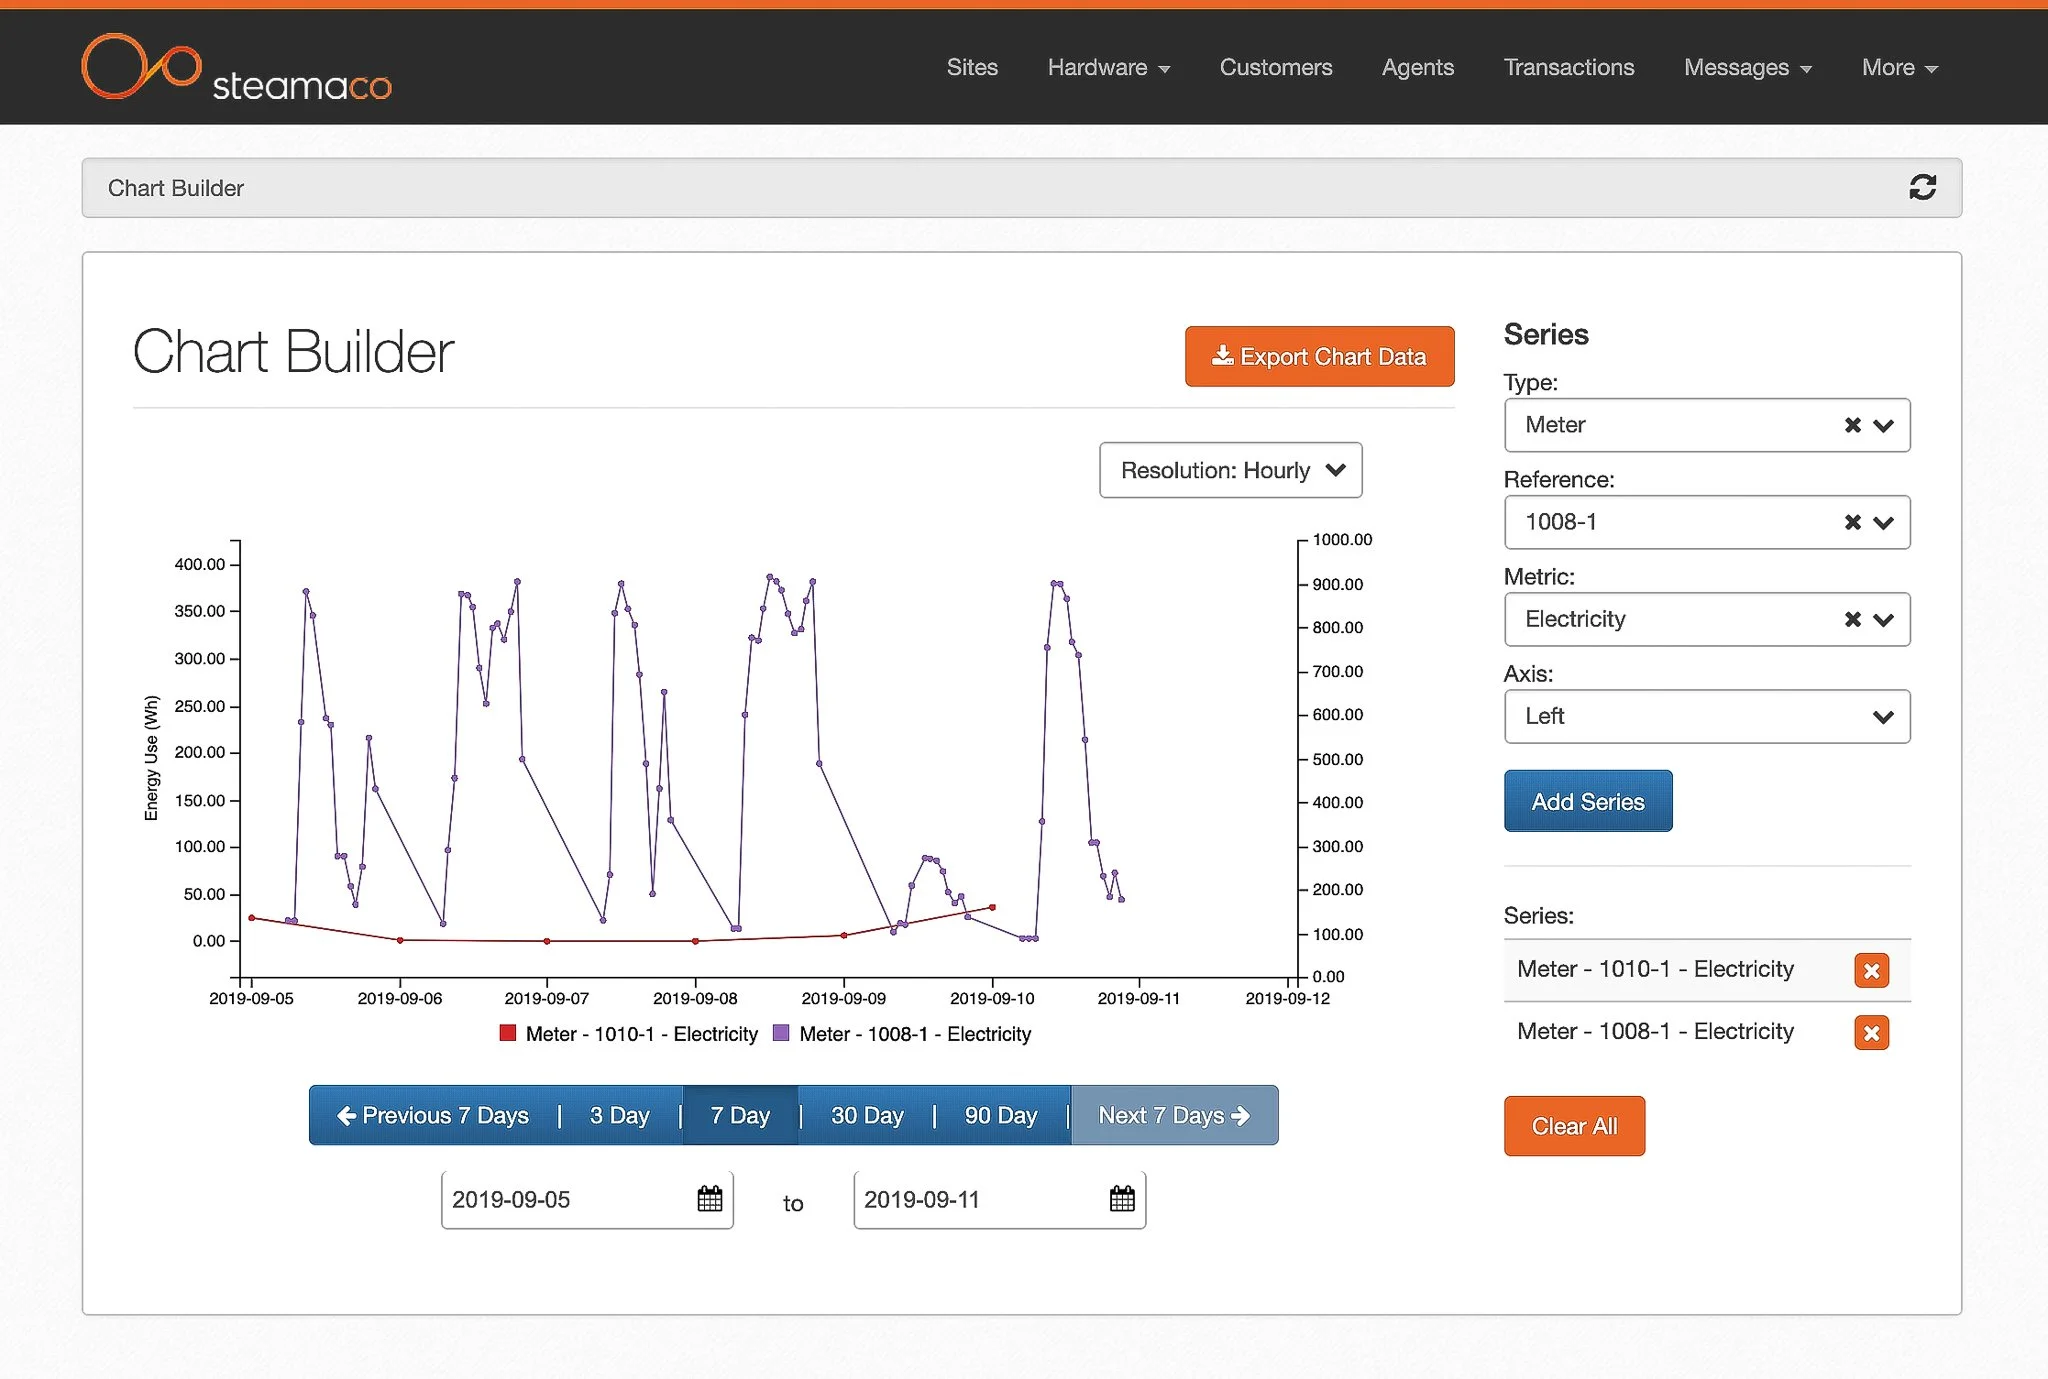The height and width of the screenshot is (1379, 2048).
Task: Click the refresh icon in Chart Builder header
Action: 1921,188
